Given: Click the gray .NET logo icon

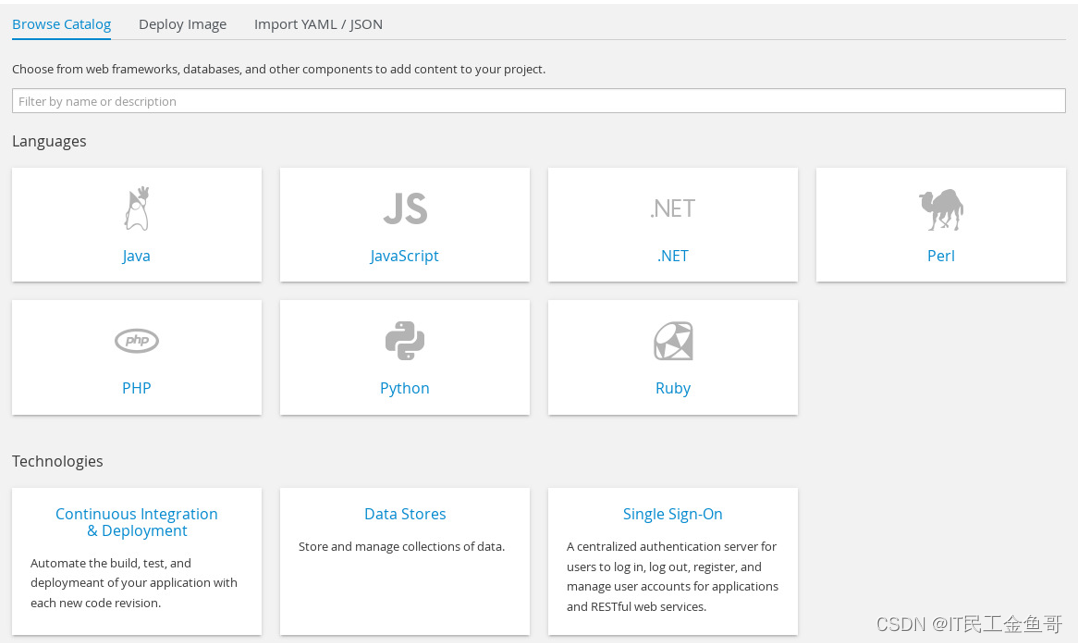Looking at the screenshot, I should click(x=672, y=208).
